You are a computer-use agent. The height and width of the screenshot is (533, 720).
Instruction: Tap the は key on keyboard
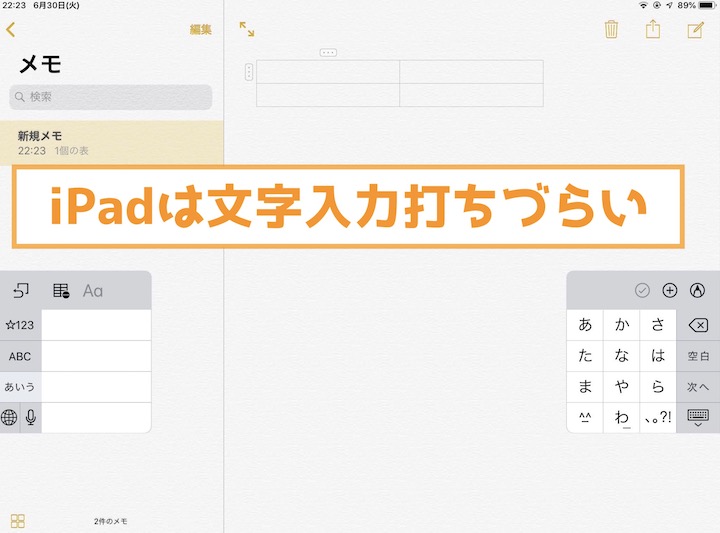pos(658,356)
